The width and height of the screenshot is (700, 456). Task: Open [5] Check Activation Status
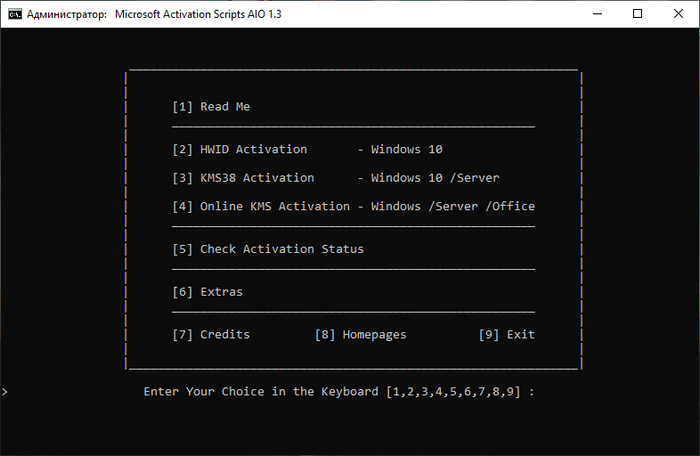tap(268, 249)
